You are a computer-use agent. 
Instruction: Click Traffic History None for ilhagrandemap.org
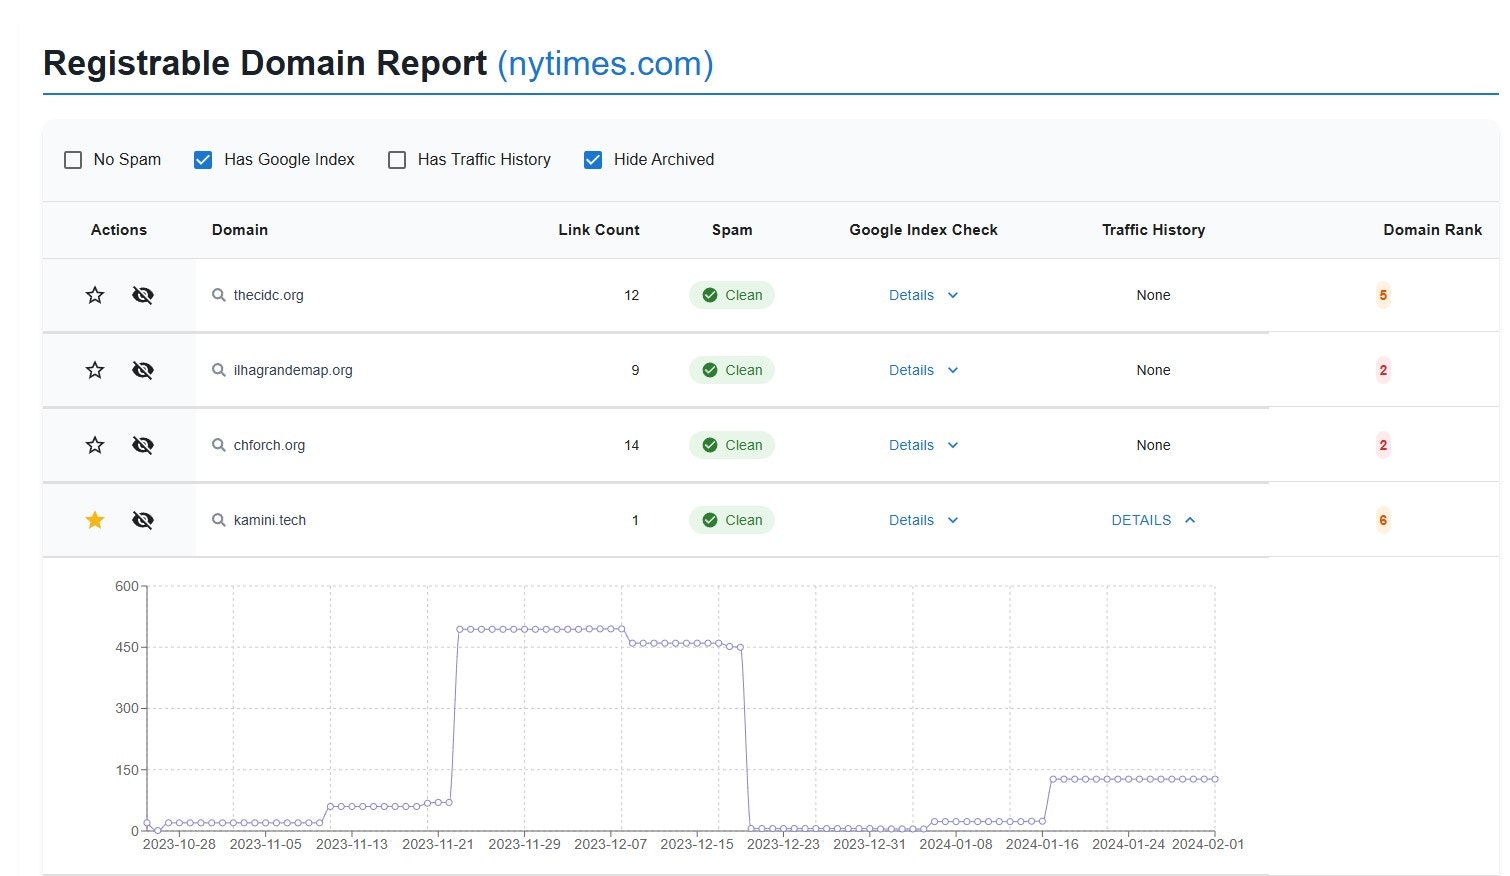(x=1153, y=370)
